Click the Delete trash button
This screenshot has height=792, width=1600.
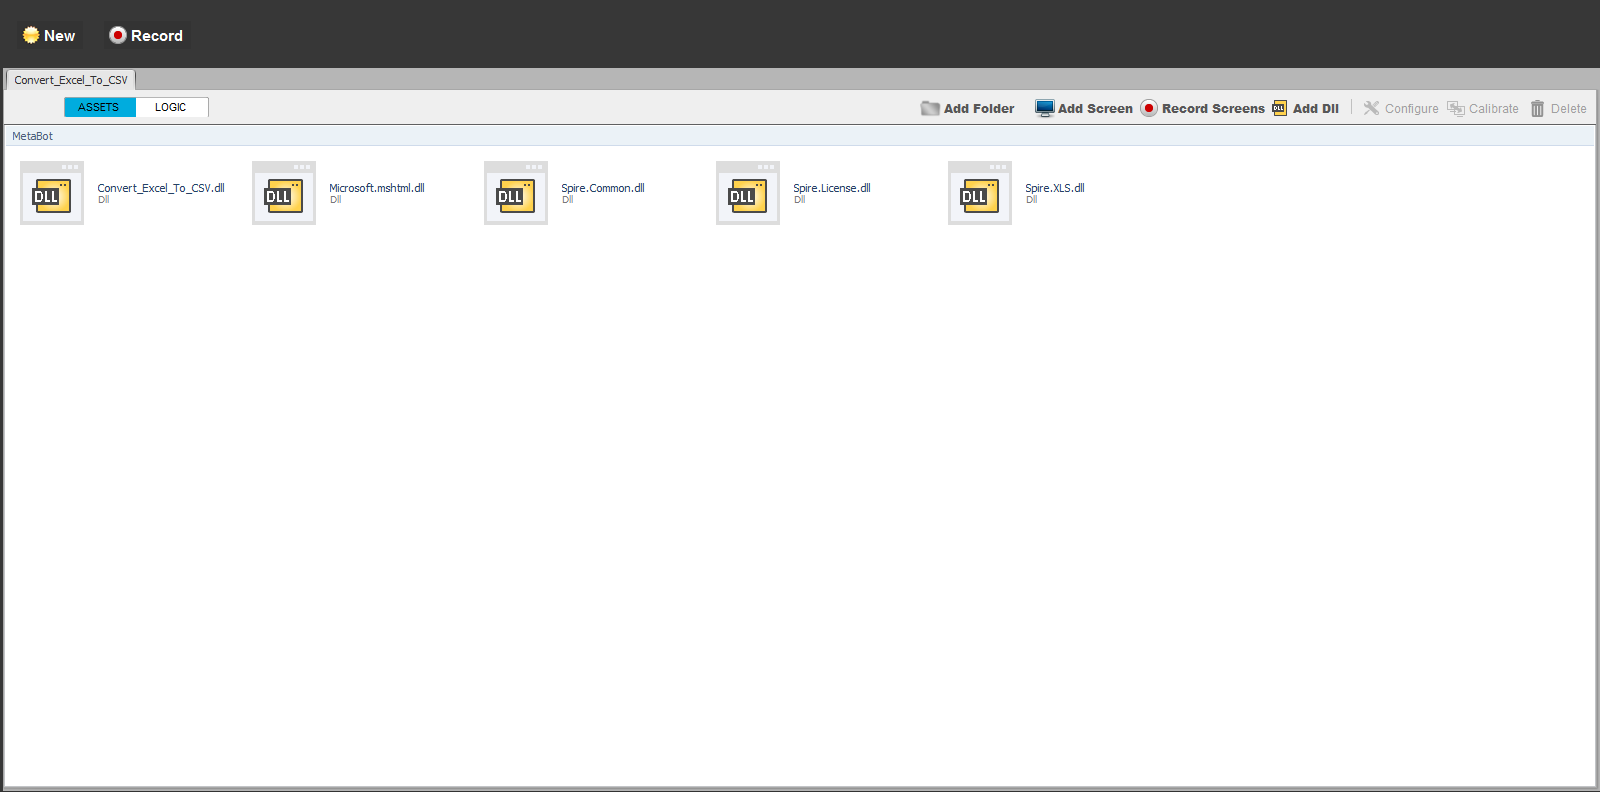pos(1558,108)
